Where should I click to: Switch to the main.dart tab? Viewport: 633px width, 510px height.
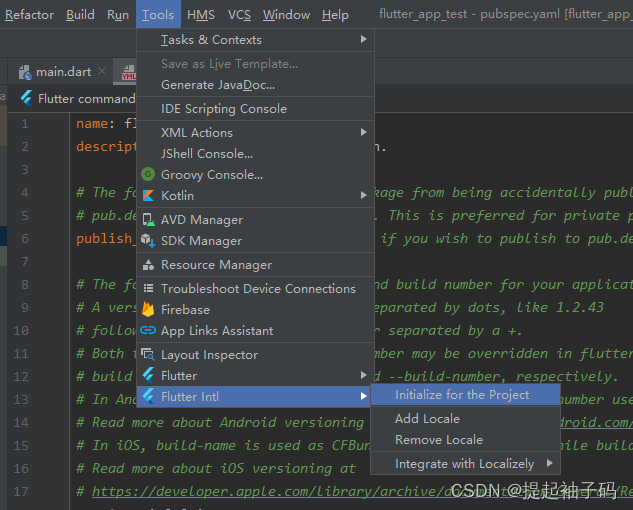[63, 72]
